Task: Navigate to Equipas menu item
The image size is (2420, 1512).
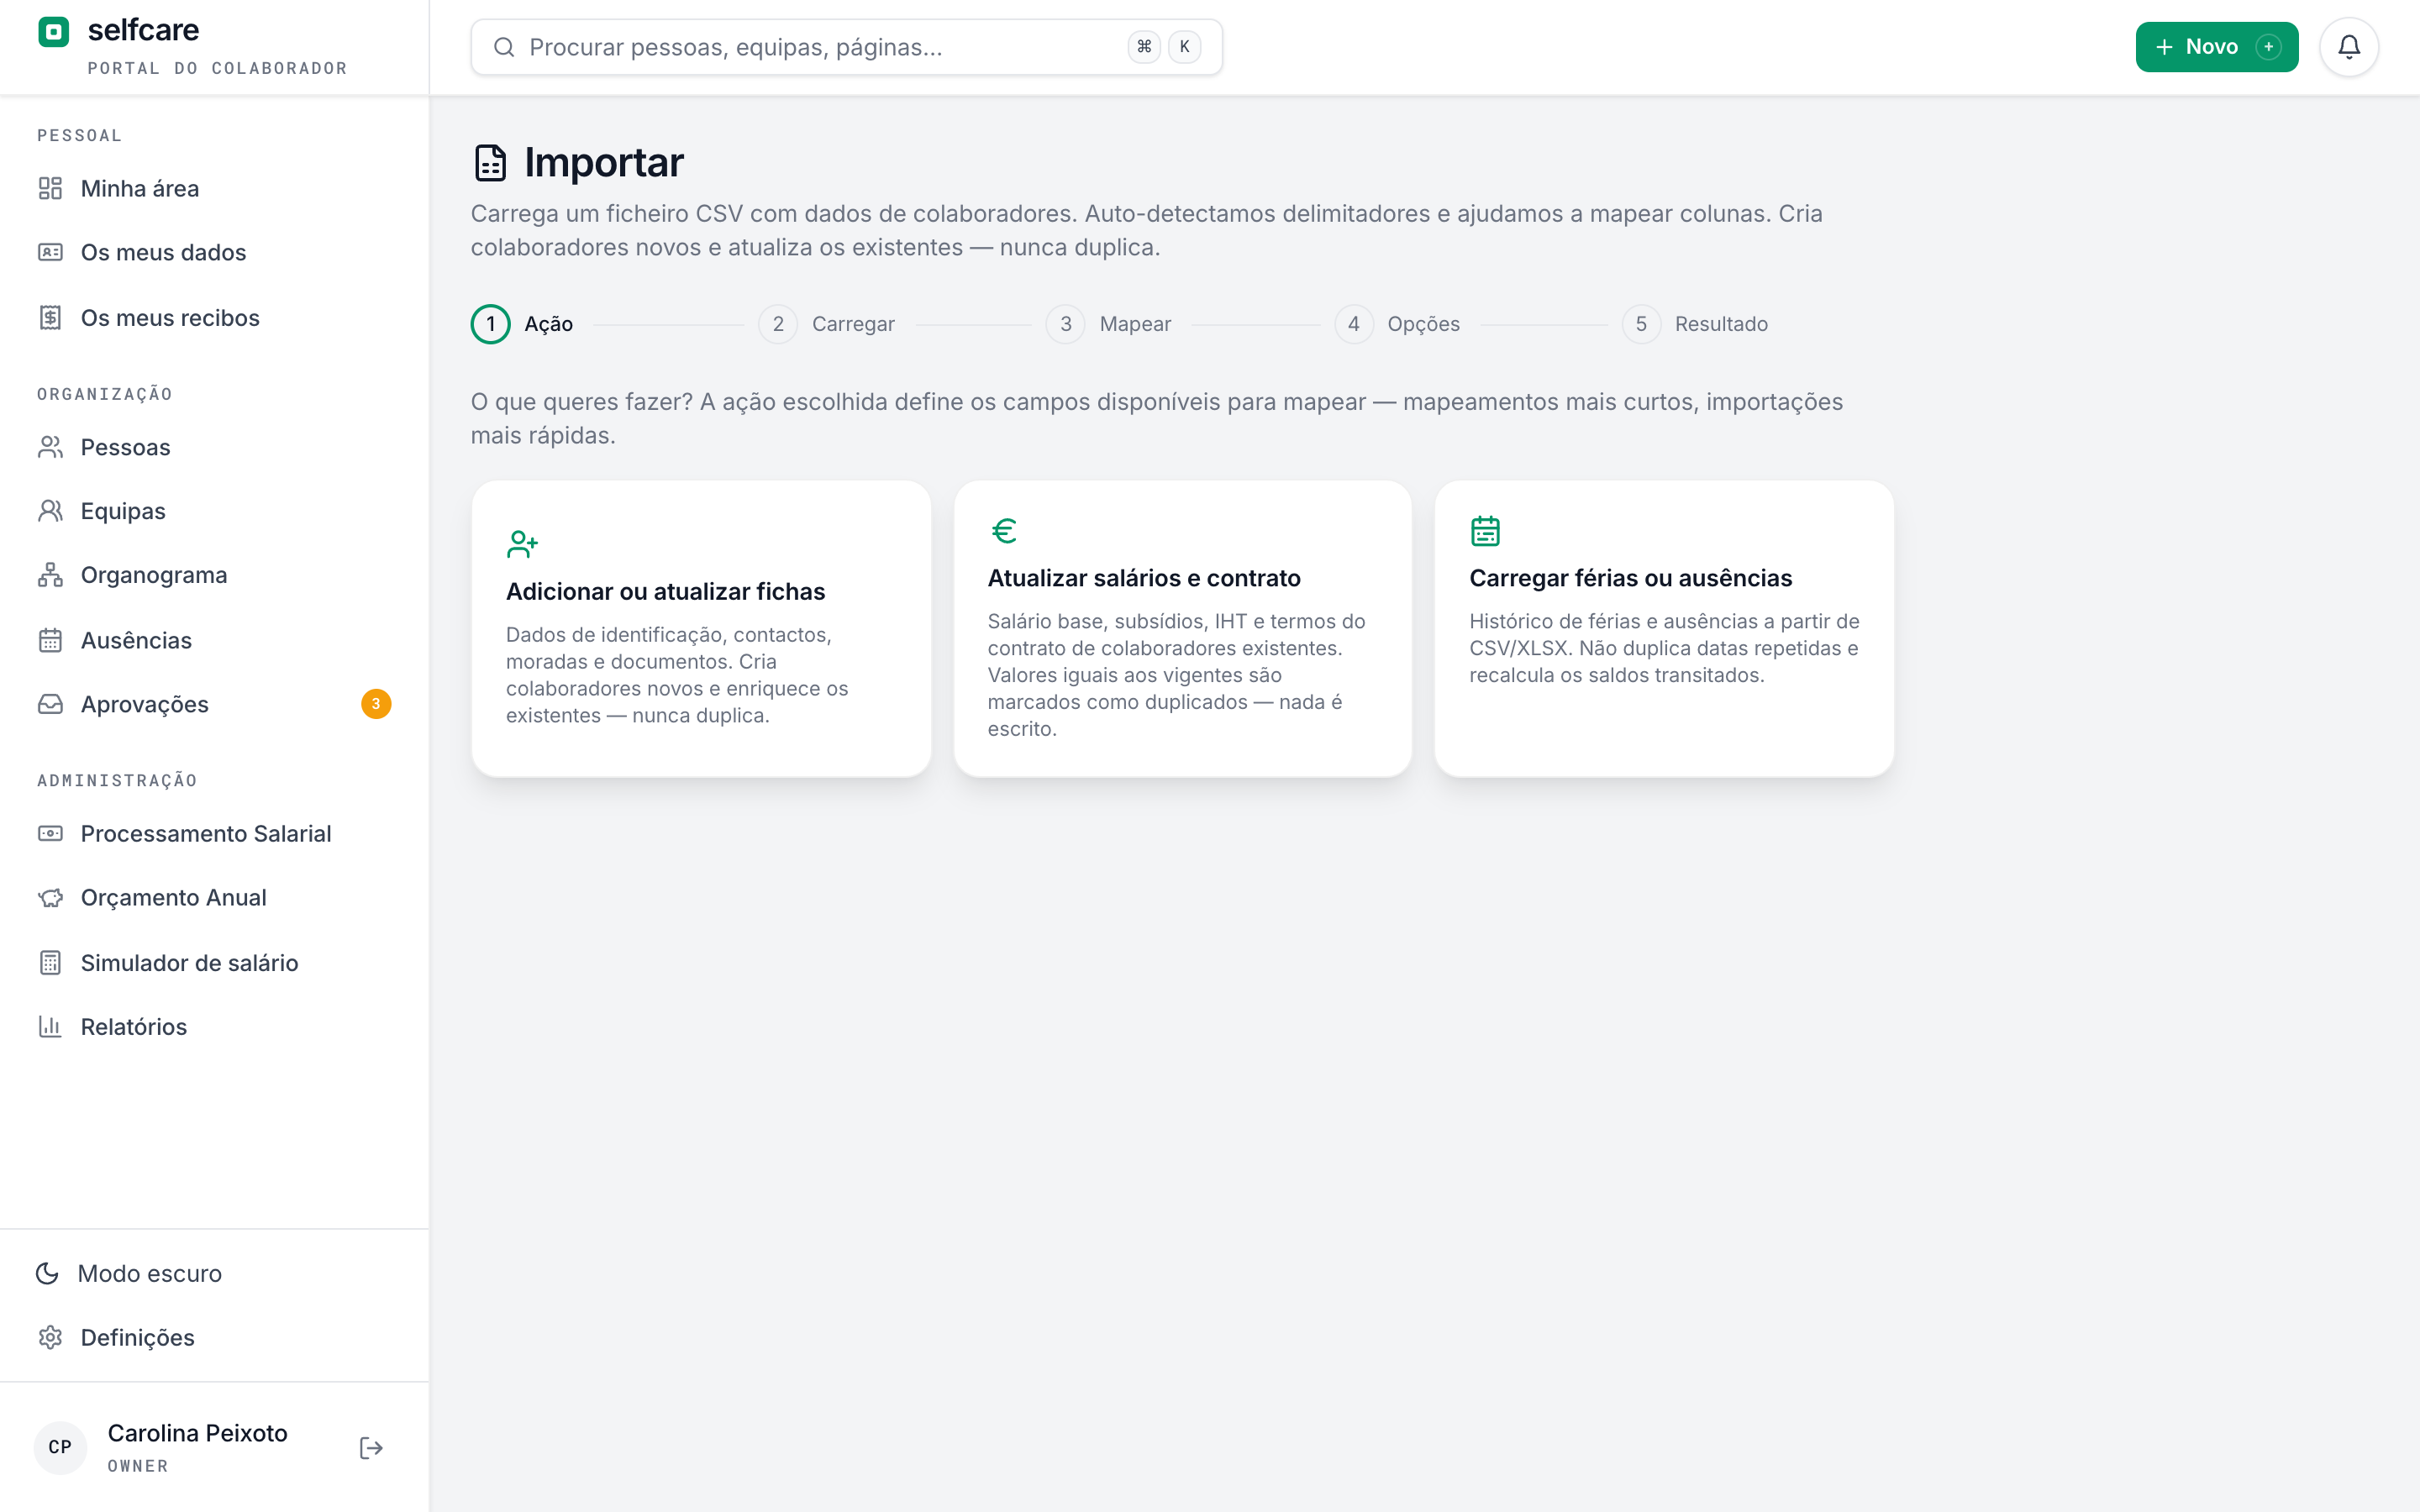Action: tap(214, 511)
